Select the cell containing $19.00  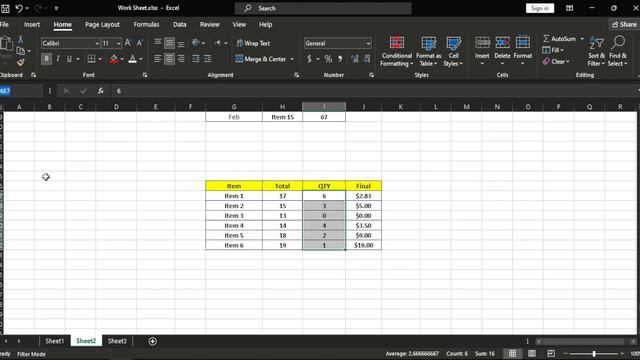(363, 245)
